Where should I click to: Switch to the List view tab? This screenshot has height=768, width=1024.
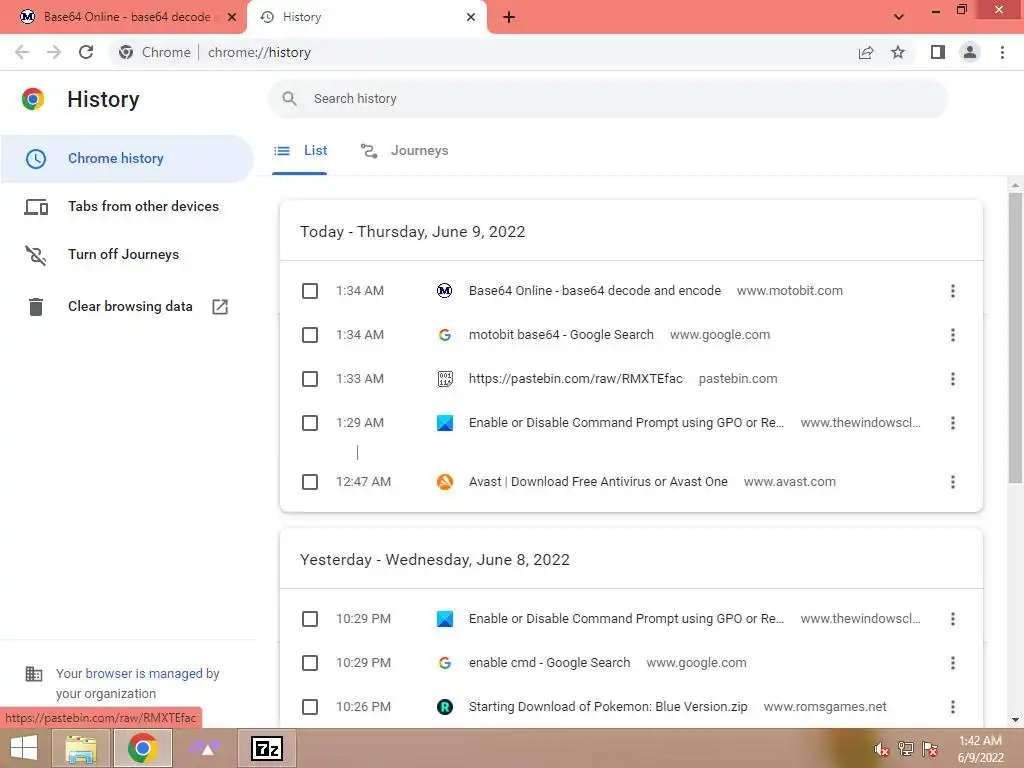[x=300, y=151]
